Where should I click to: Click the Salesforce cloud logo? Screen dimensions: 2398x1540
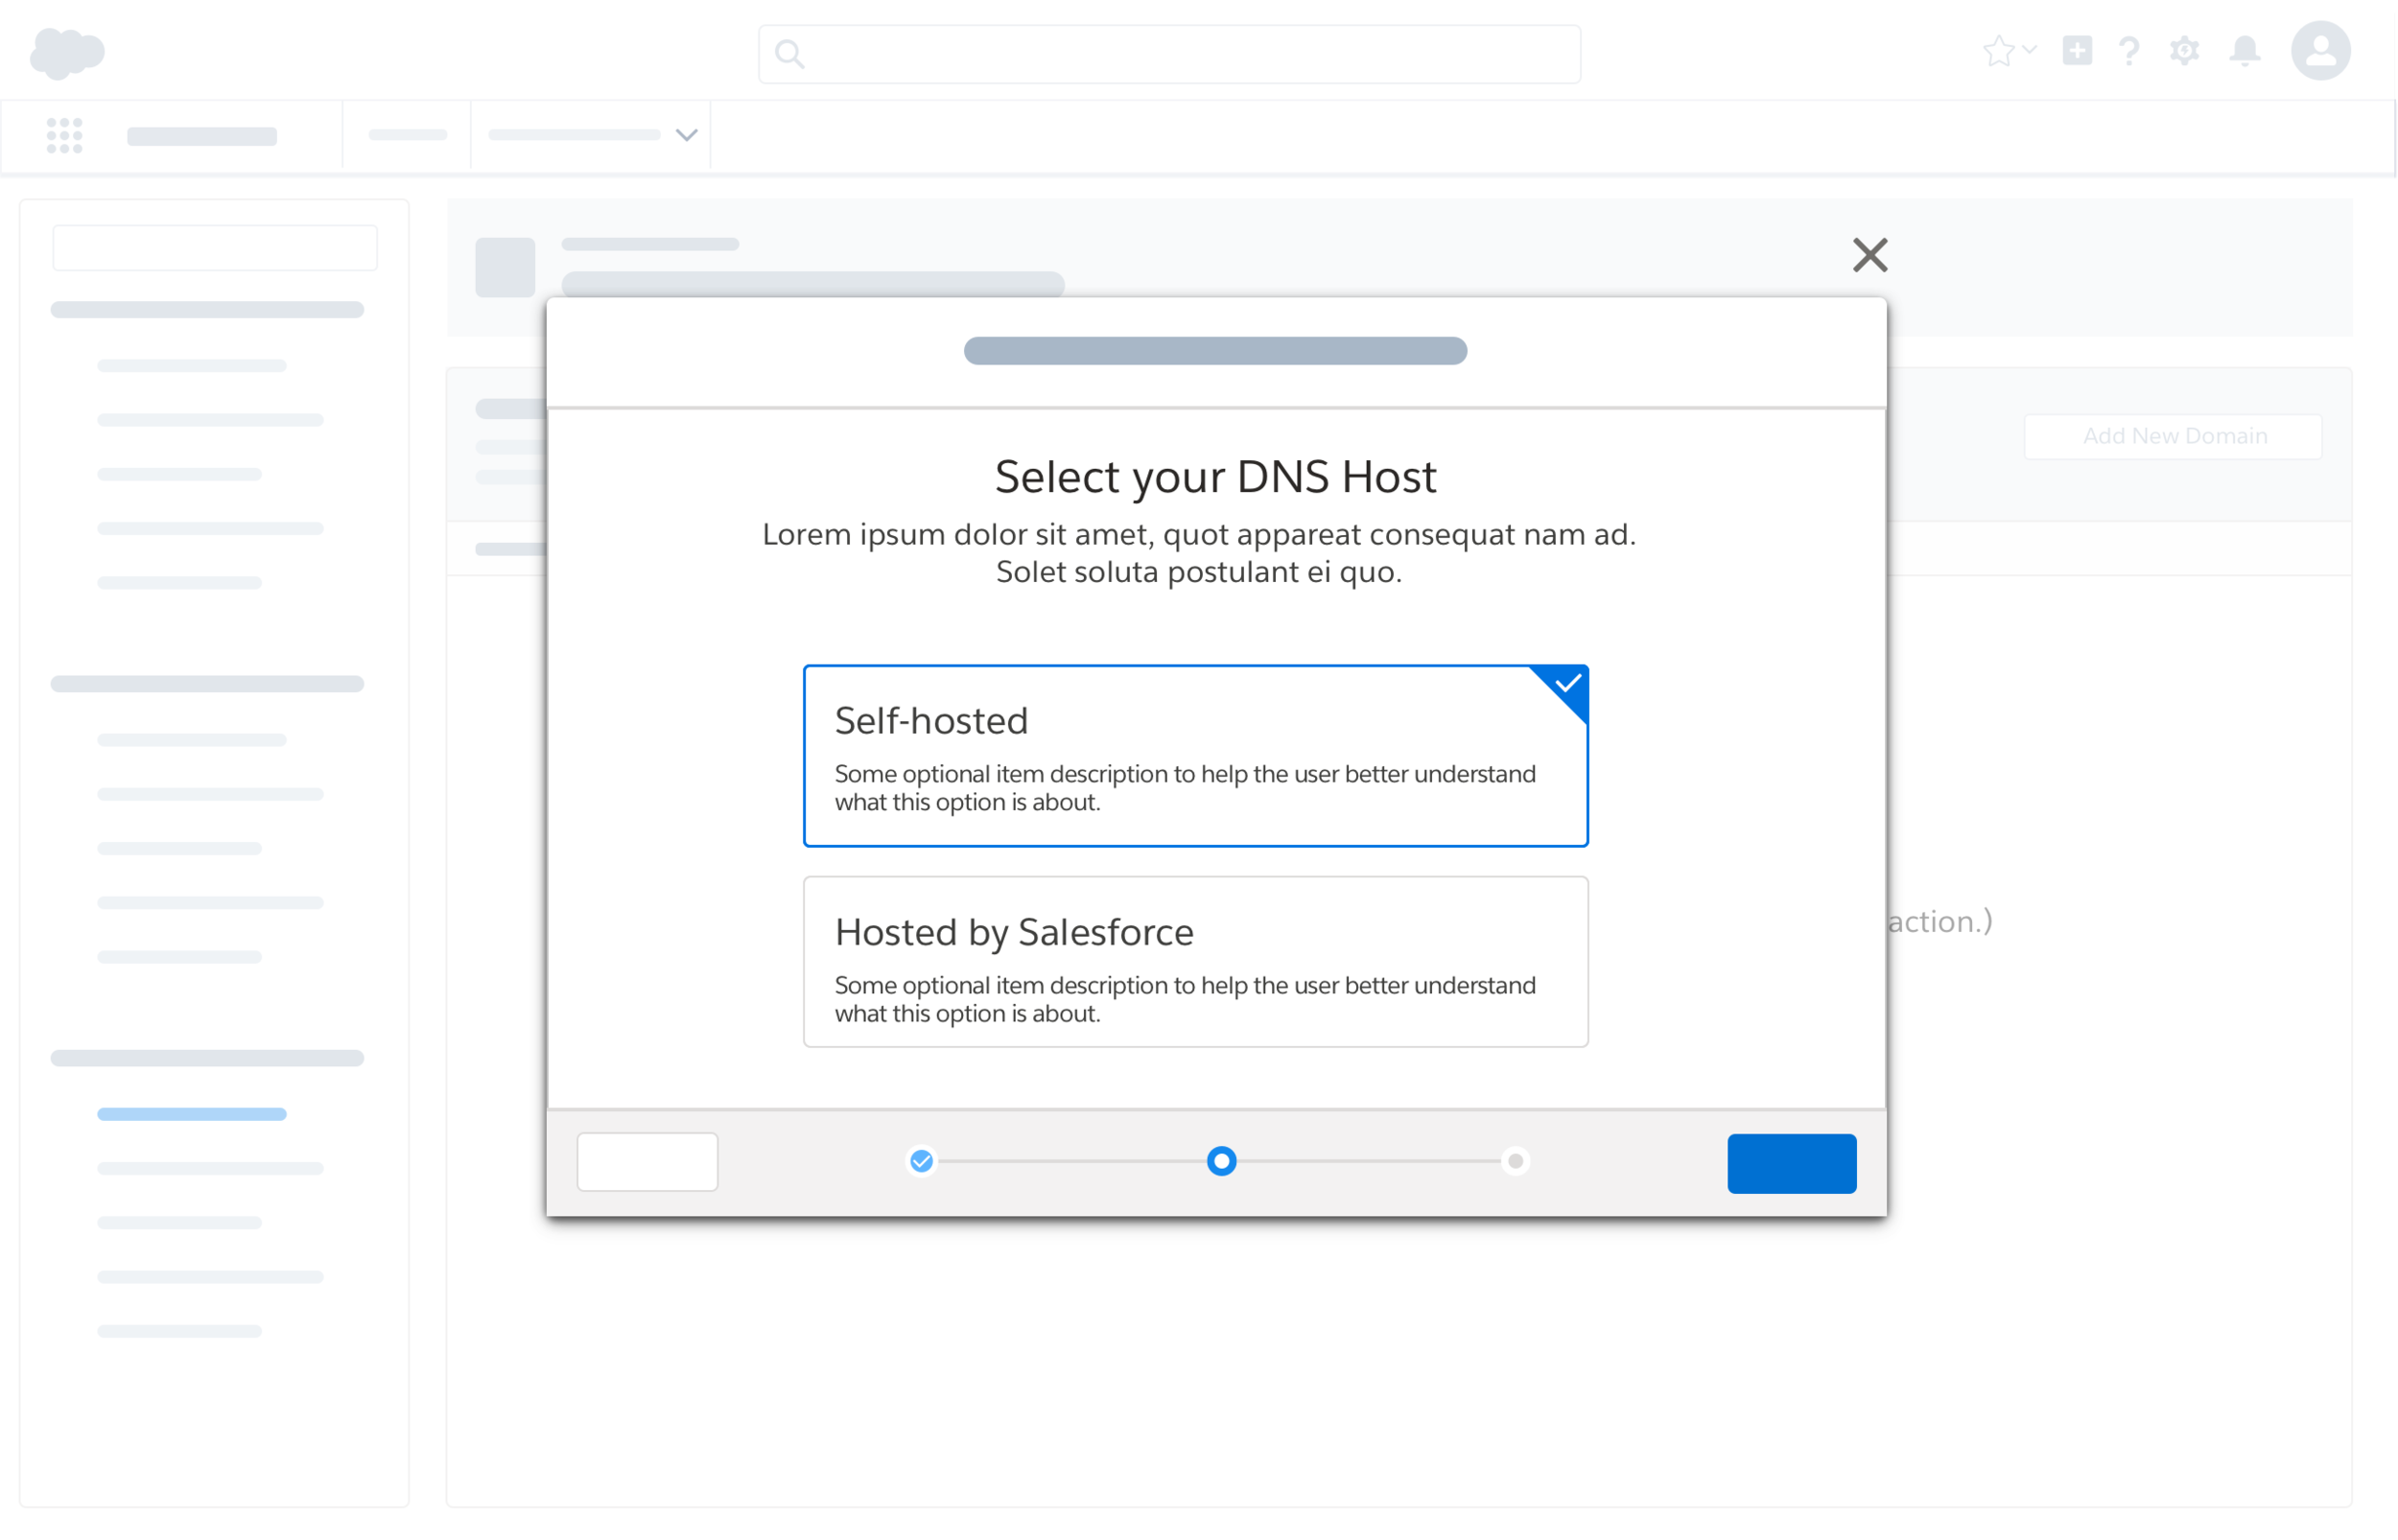(x=67, y=52)
